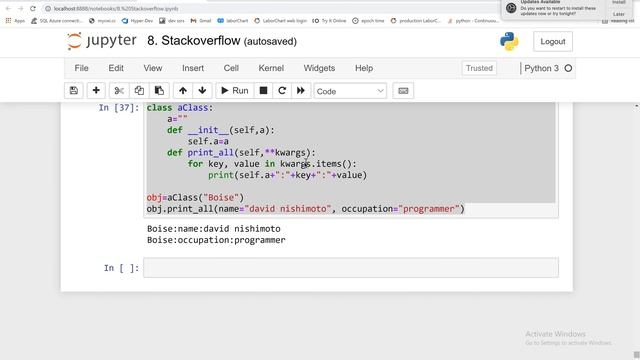Image resolution: width=640 pixels, height=360 pixels.
Task: Click the class aClass code line
Action: 180,108
